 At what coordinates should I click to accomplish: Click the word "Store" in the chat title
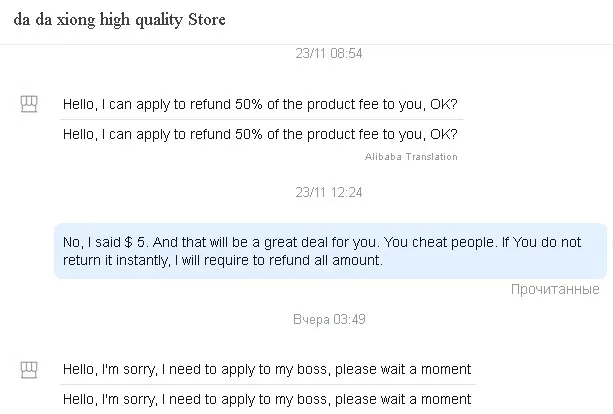(205, 21)
